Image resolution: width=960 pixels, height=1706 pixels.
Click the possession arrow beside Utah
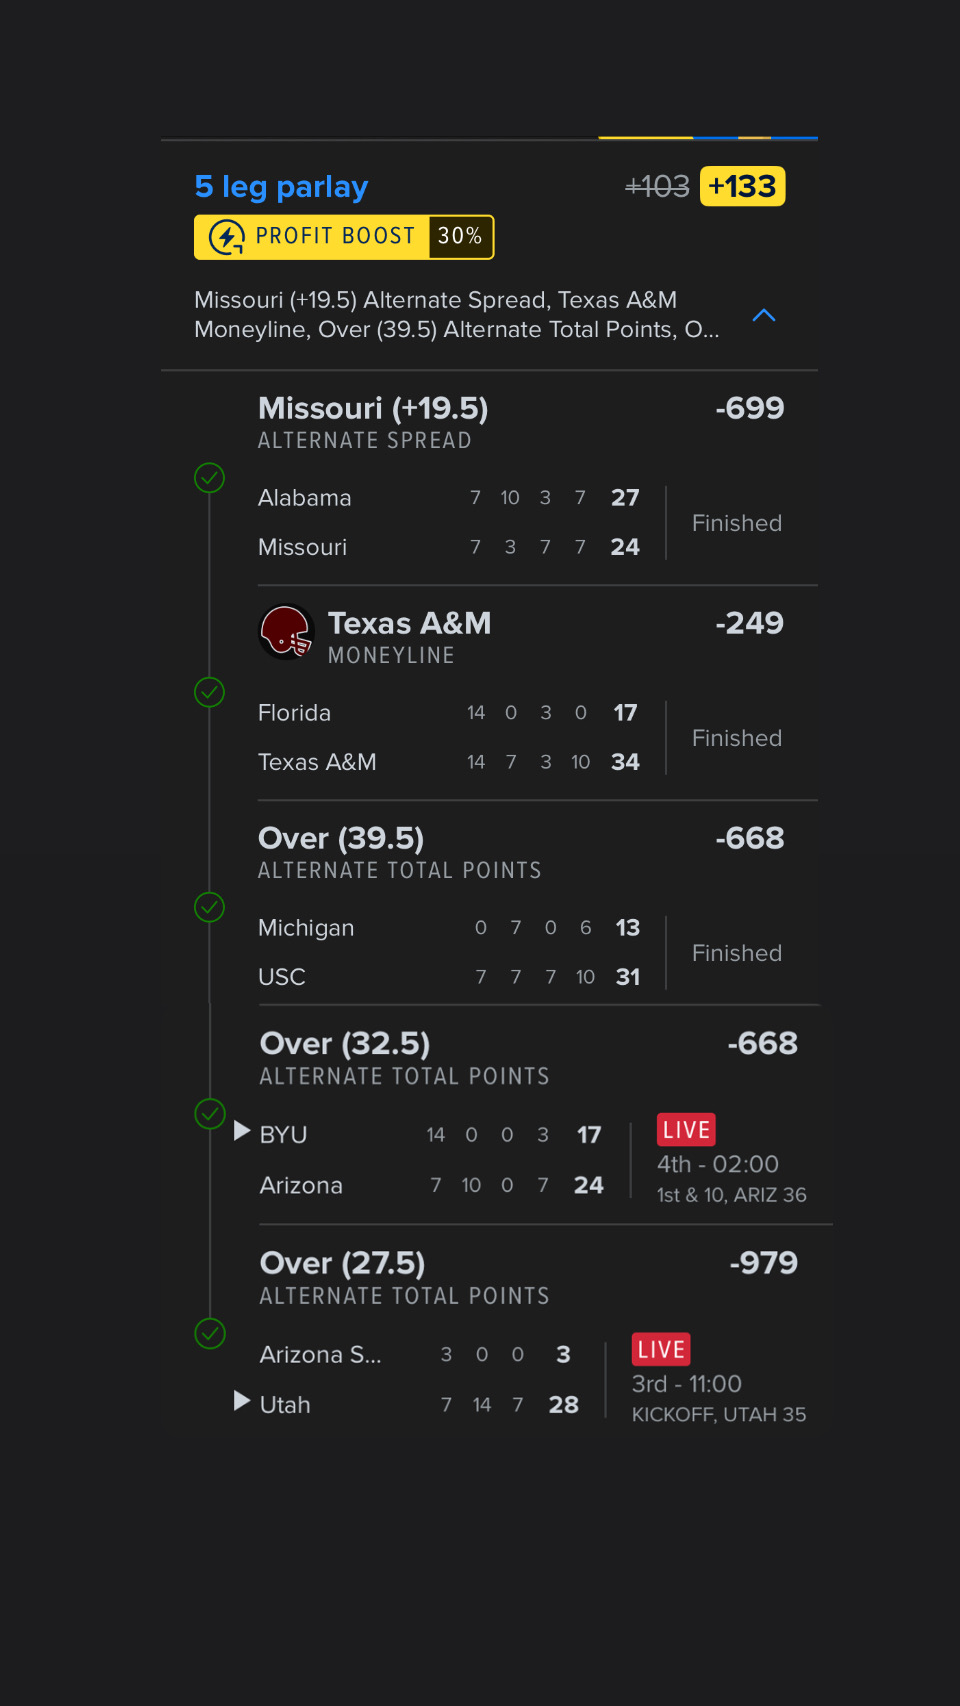point(241,1401)
